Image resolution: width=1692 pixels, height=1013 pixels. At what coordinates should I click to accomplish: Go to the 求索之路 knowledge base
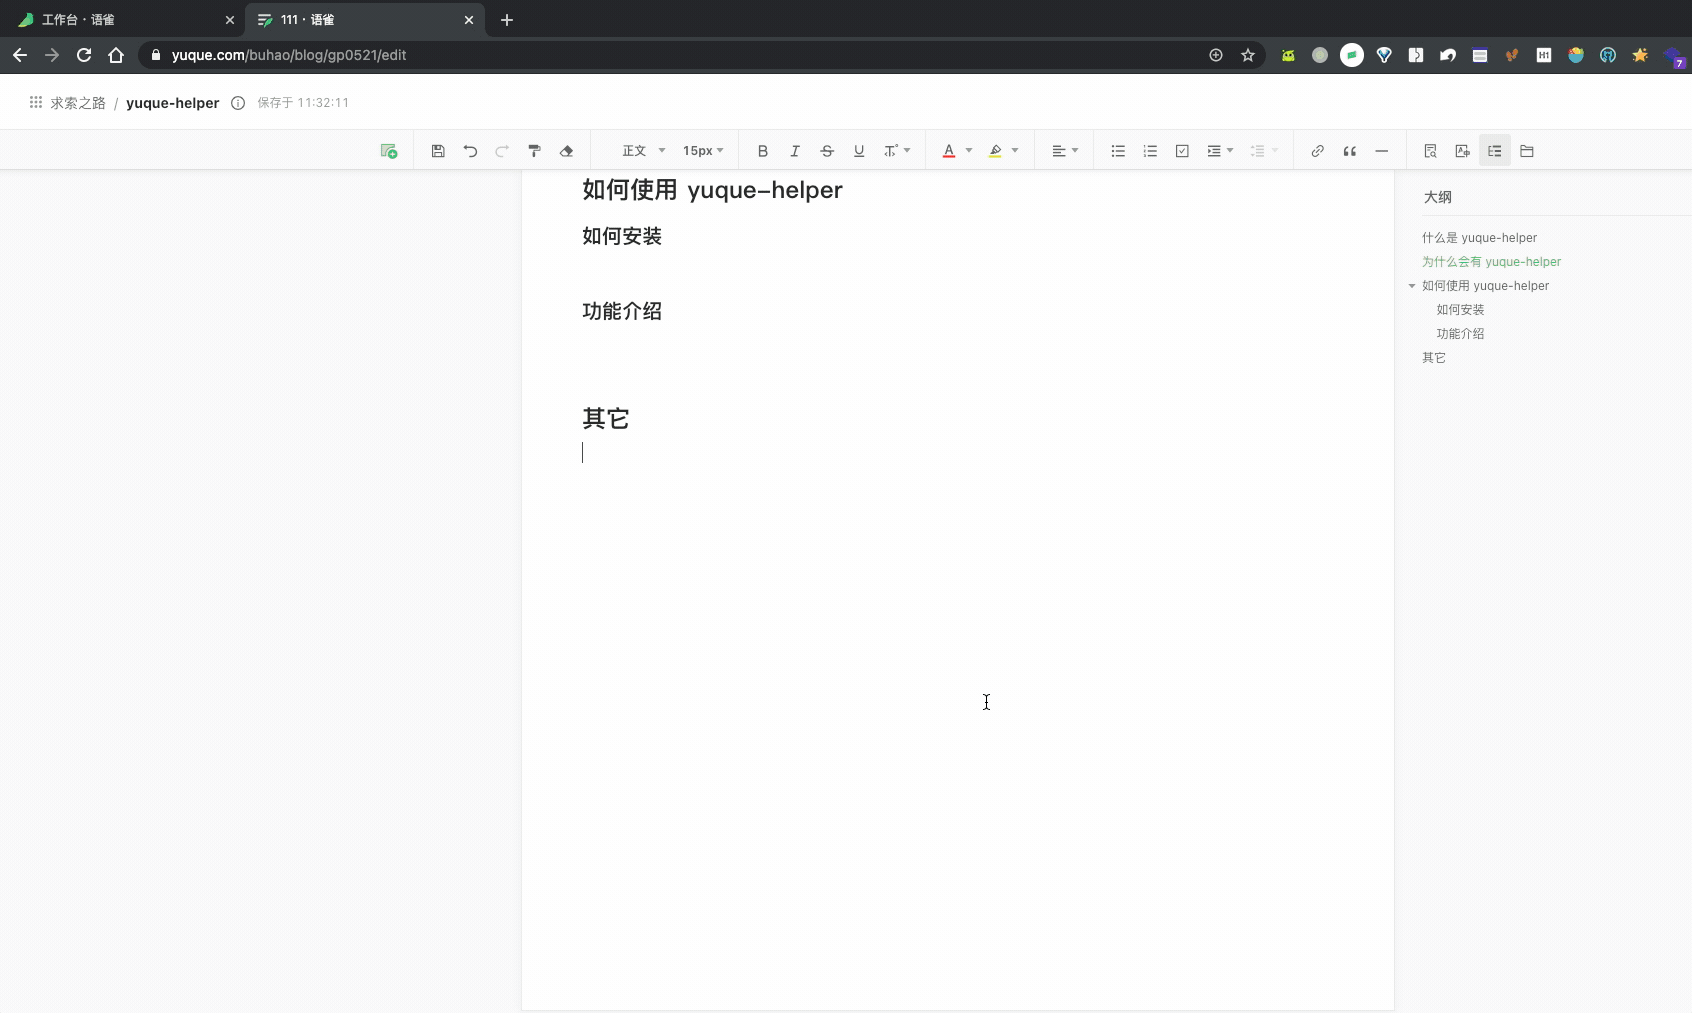pos(78,103)
